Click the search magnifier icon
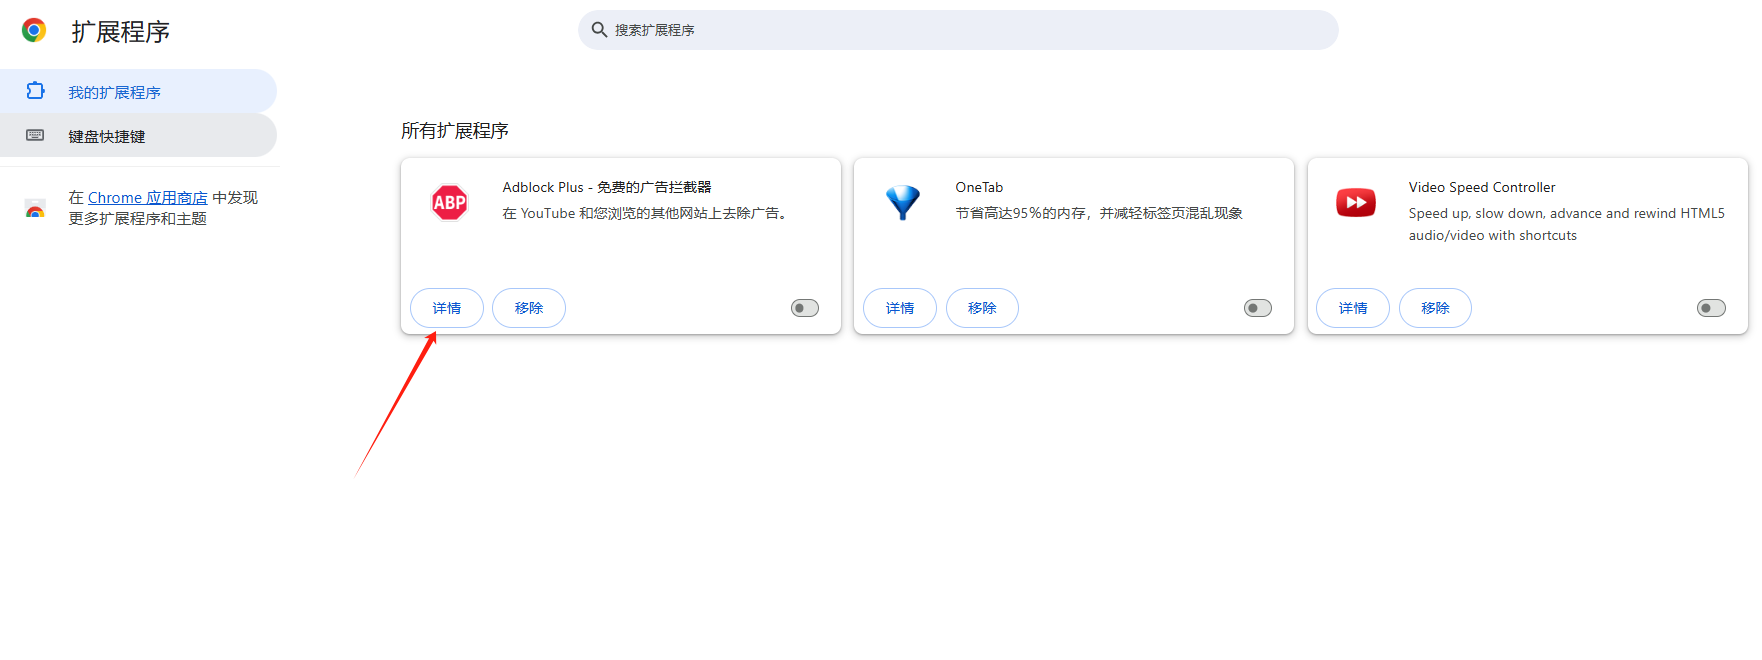This screenshot has height=660, width=1762. click(x=599, y=30)
